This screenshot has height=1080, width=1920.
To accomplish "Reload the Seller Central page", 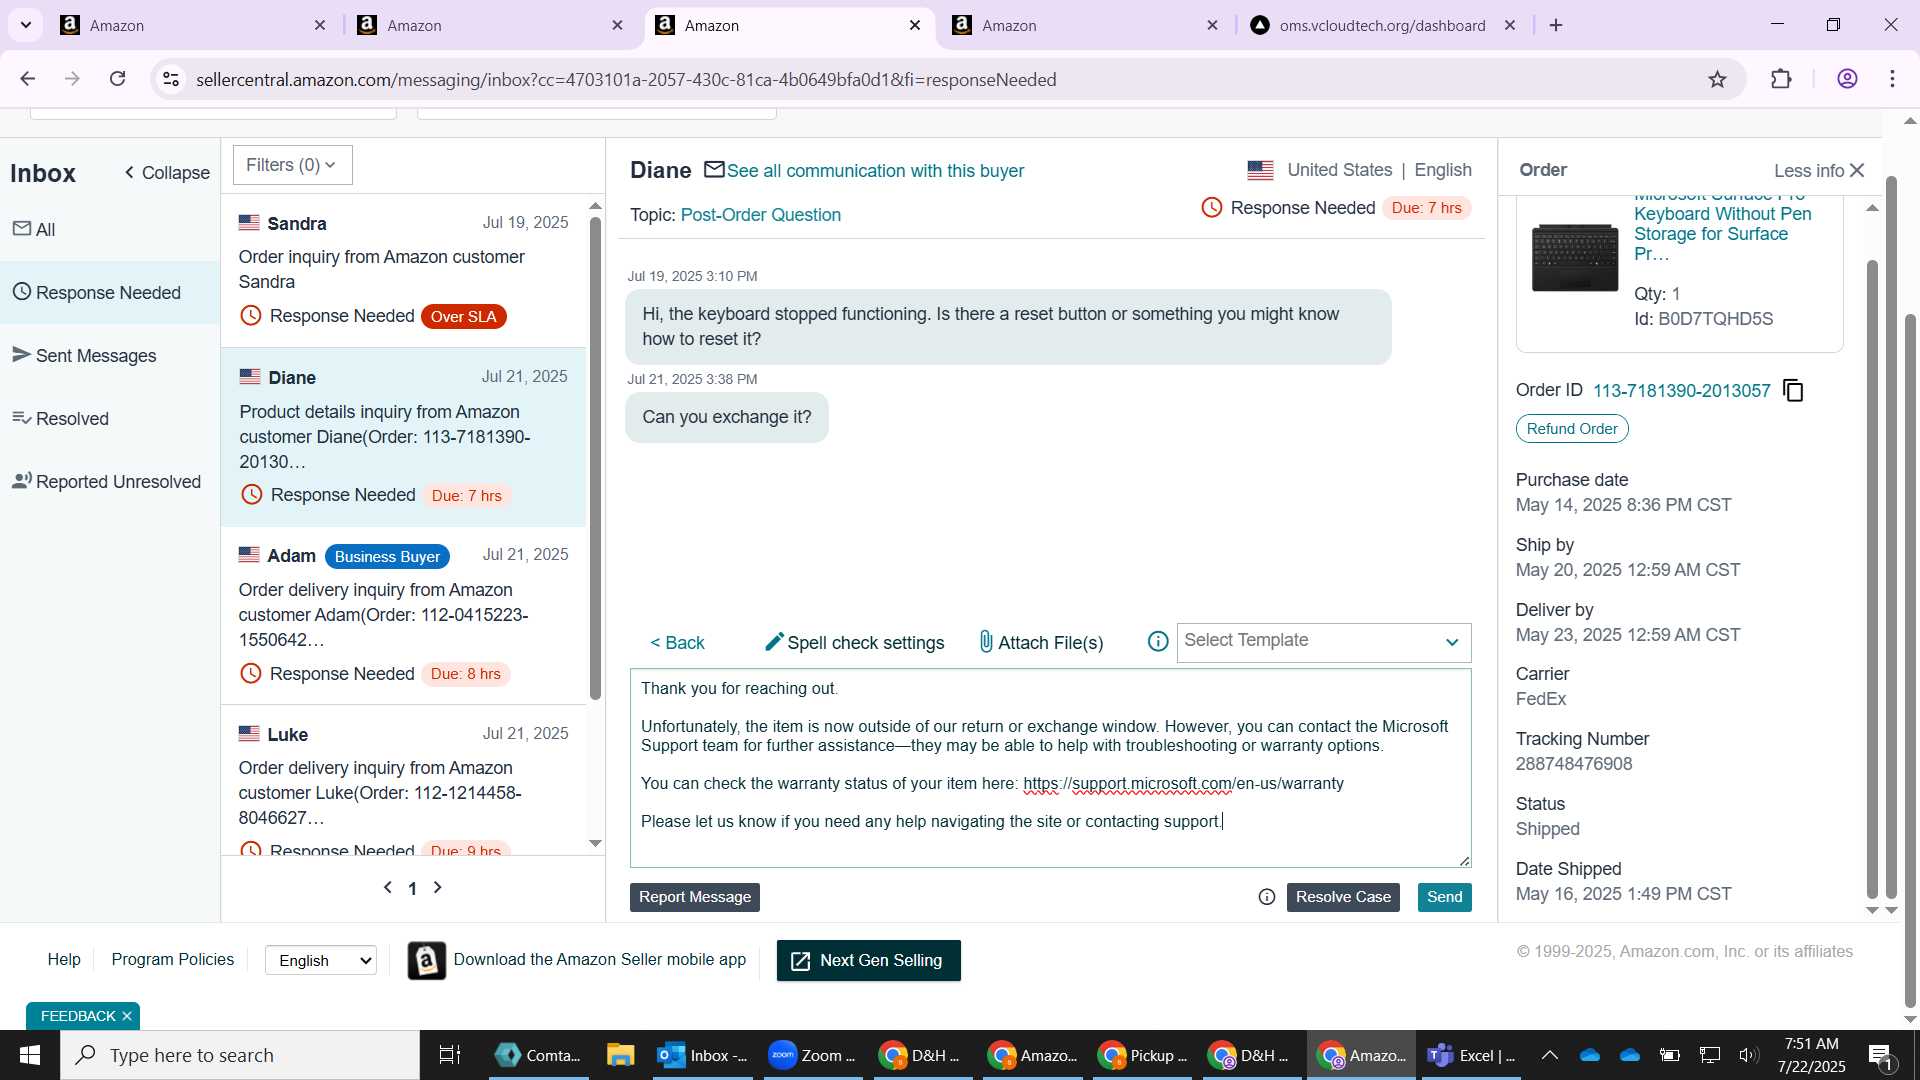I will (117, 79).
